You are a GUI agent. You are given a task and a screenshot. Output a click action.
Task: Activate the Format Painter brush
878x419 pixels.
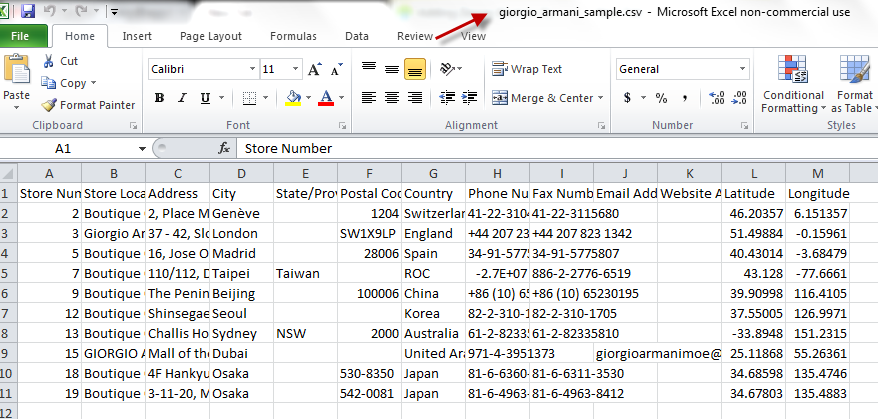click(x=49, y=105)
